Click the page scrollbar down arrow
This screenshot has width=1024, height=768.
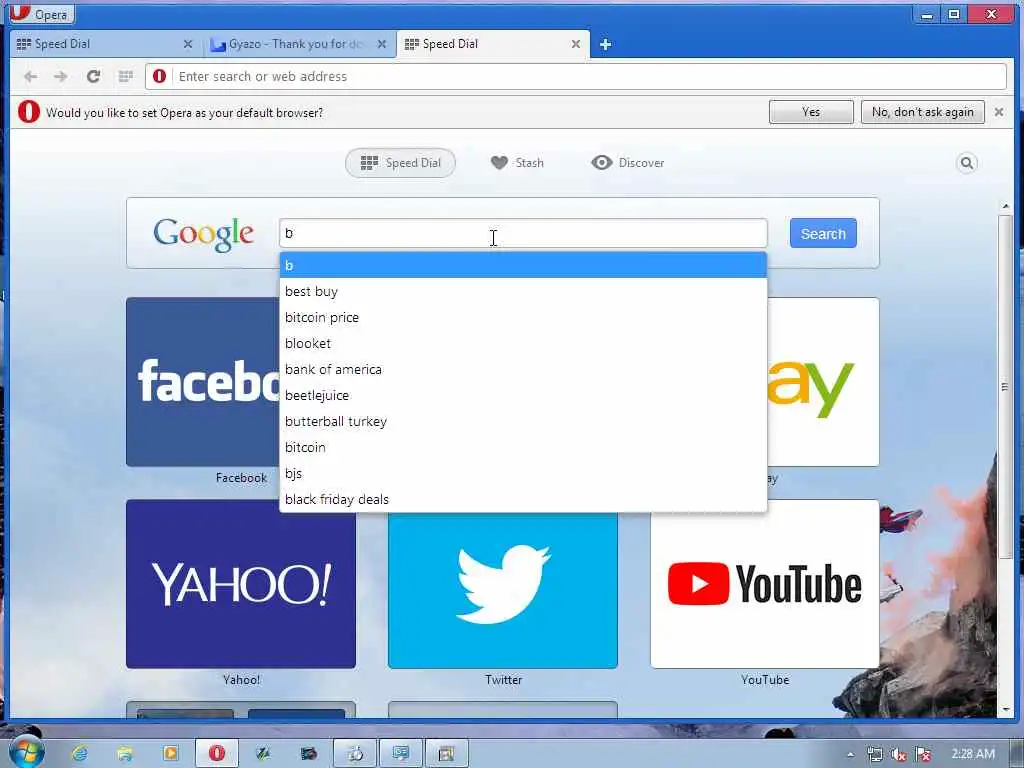[1006, 709]
